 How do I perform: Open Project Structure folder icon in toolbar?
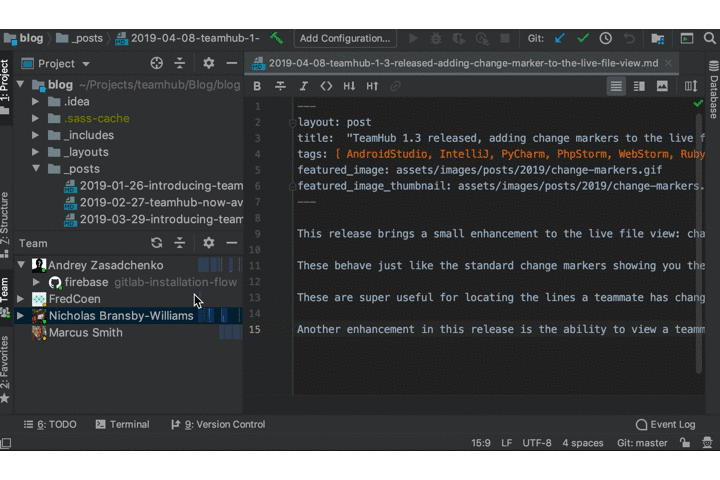tap(658, 39)
